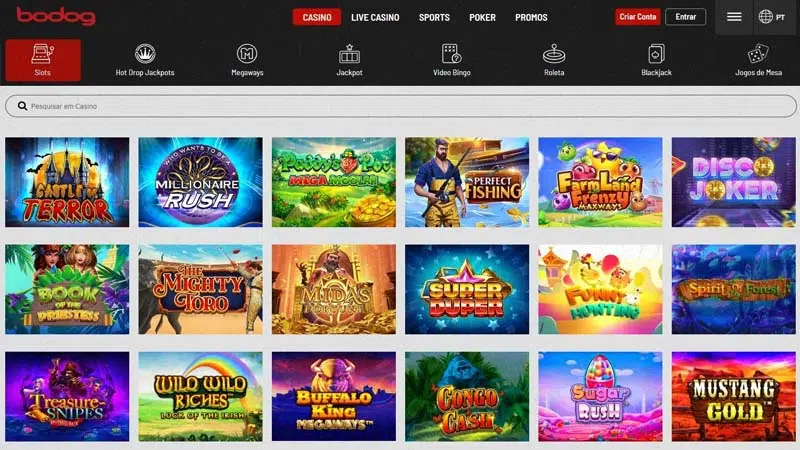Open the Jackpot category icon
This screenshot has width=800, height=450.
click(x=349, y=54)
